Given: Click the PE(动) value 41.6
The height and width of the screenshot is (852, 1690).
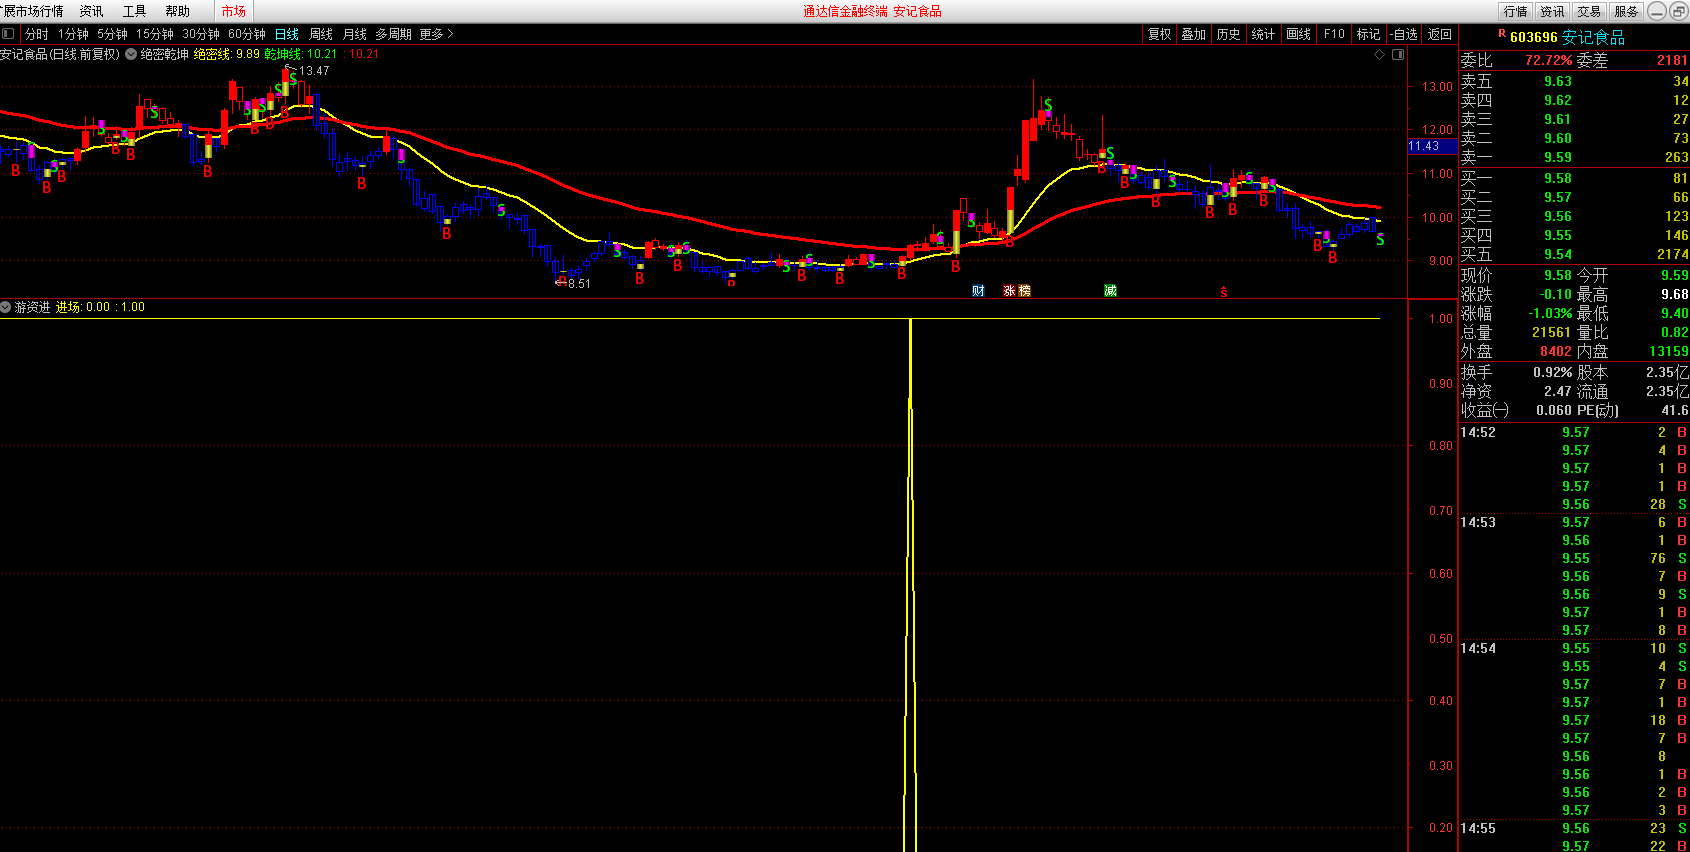Looking at the screenshot, I should tap(1675, 410).
